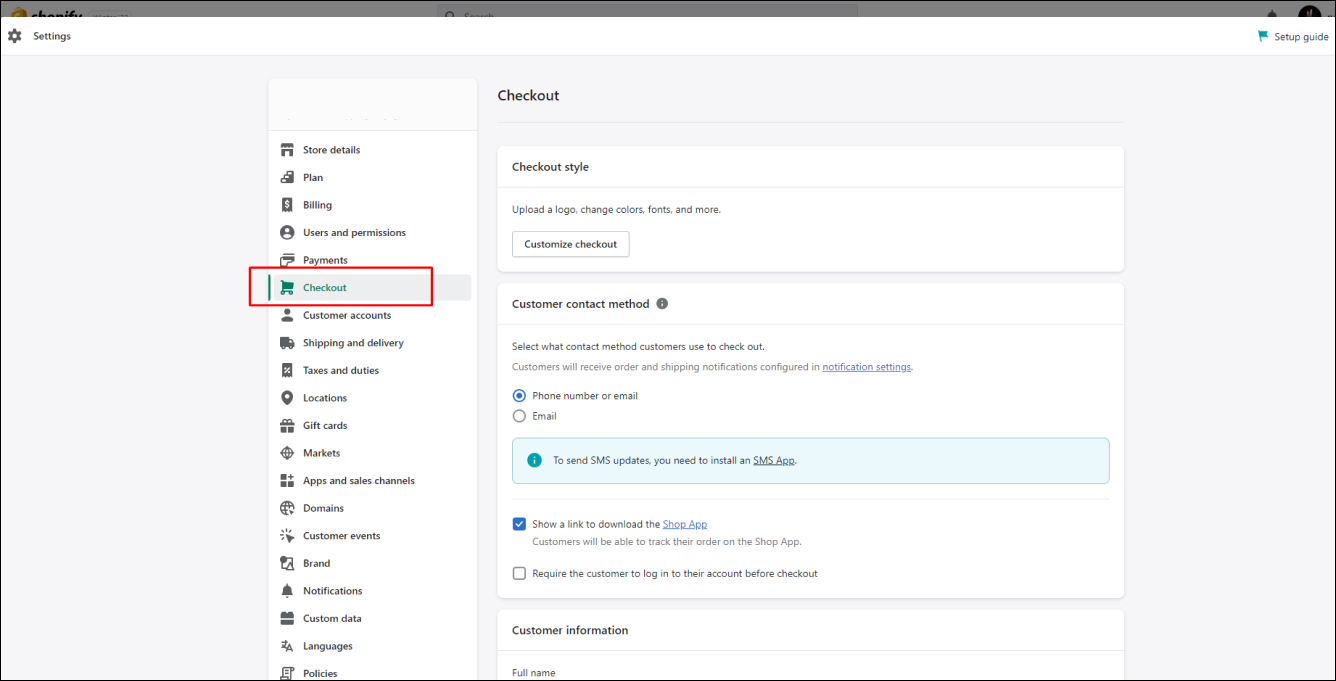The image size is (1336, 681).
Task: Click the Apps and sales channels icon
Action: pos(287,481)
